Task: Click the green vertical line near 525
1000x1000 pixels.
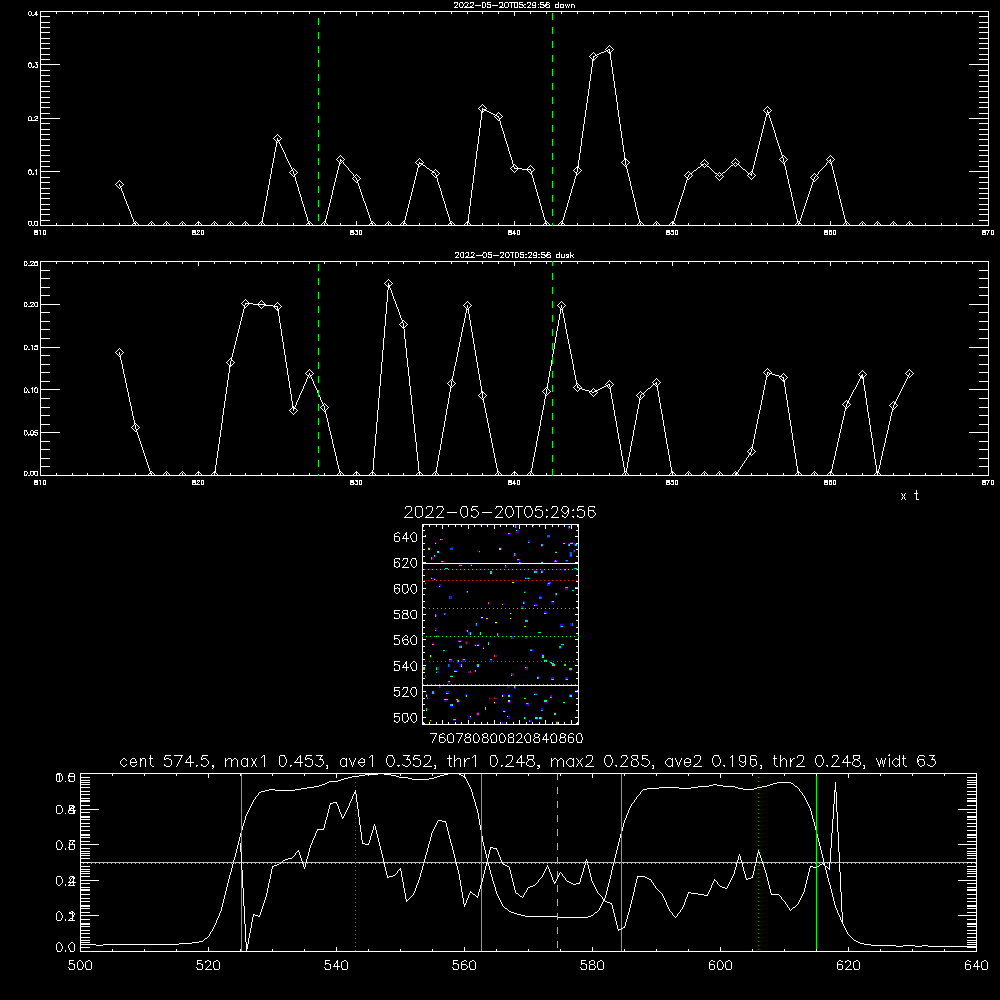Action: [x=242, y=862]
